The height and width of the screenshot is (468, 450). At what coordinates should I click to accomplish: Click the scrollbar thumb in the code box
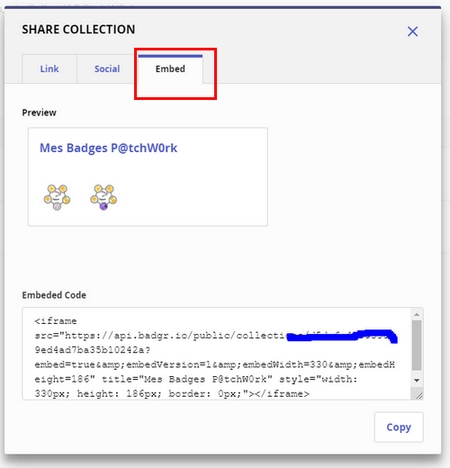tap(417, 345)
